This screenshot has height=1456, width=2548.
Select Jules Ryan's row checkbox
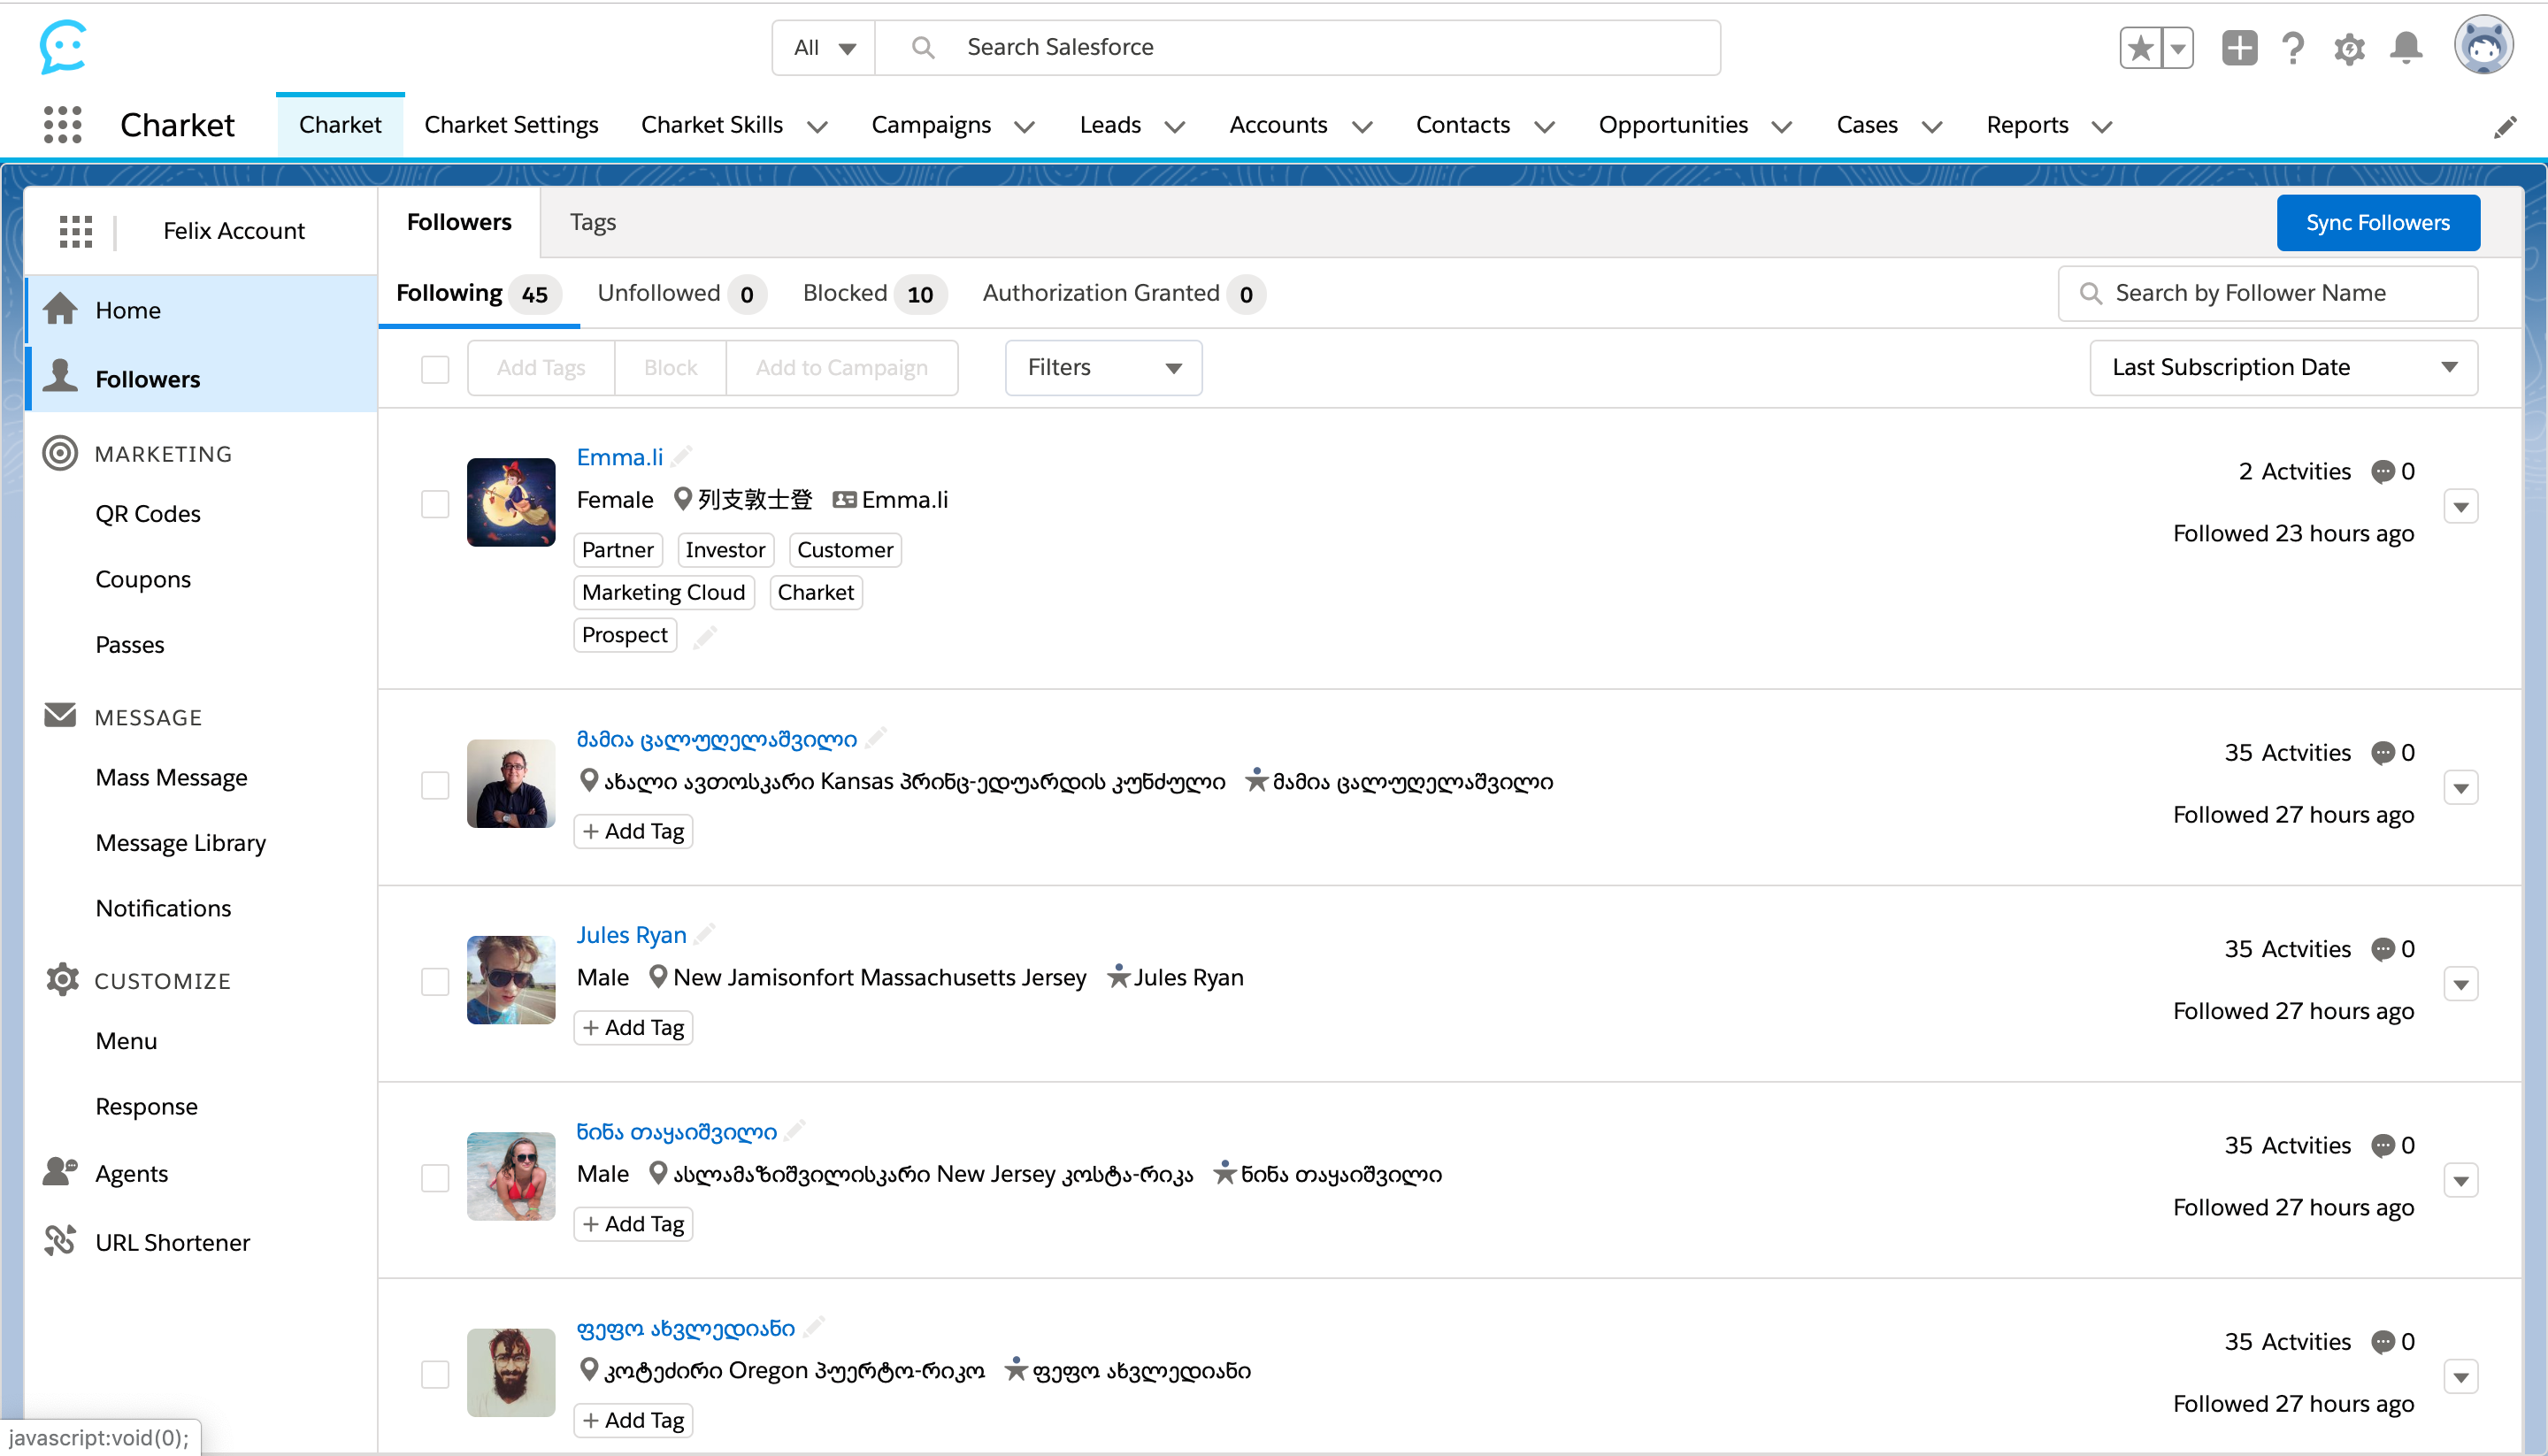(435, 981)
